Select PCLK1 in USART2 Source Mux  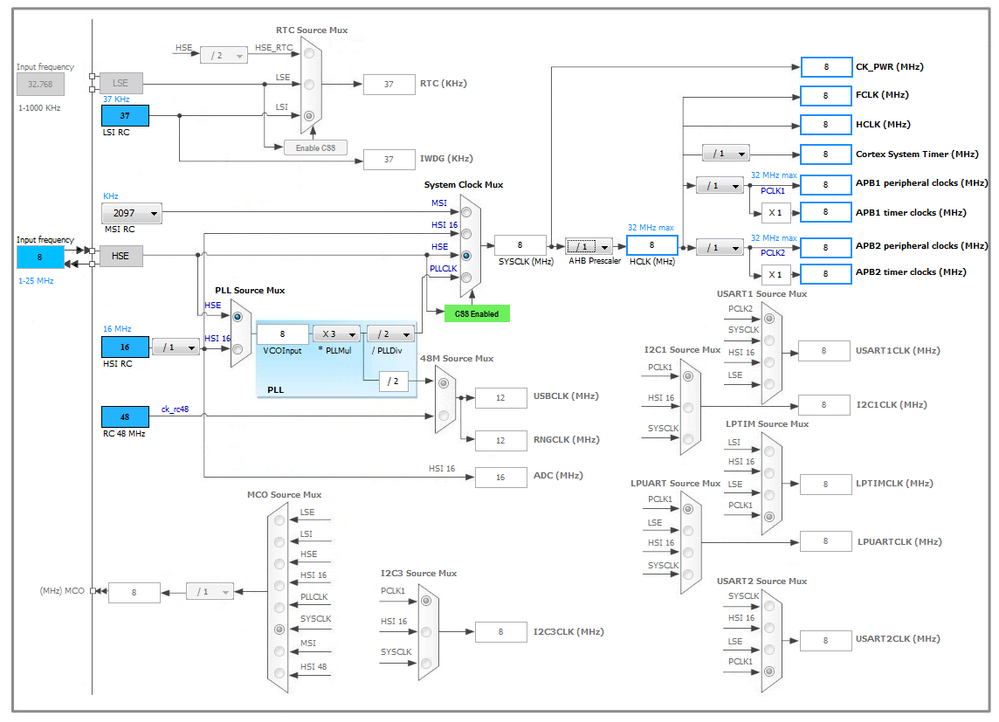(770, 671)
